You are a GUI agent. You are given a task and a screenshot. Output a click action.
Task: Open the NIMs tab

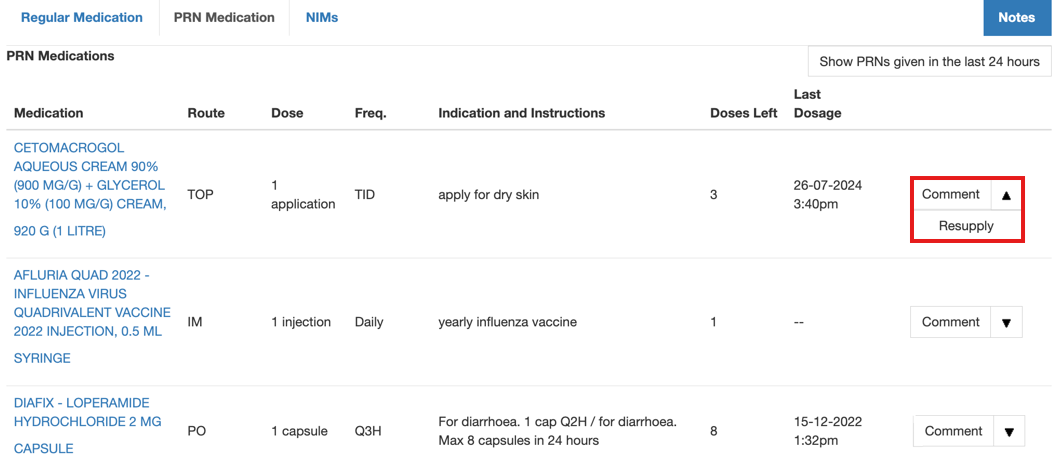click(x=322, y=18)
